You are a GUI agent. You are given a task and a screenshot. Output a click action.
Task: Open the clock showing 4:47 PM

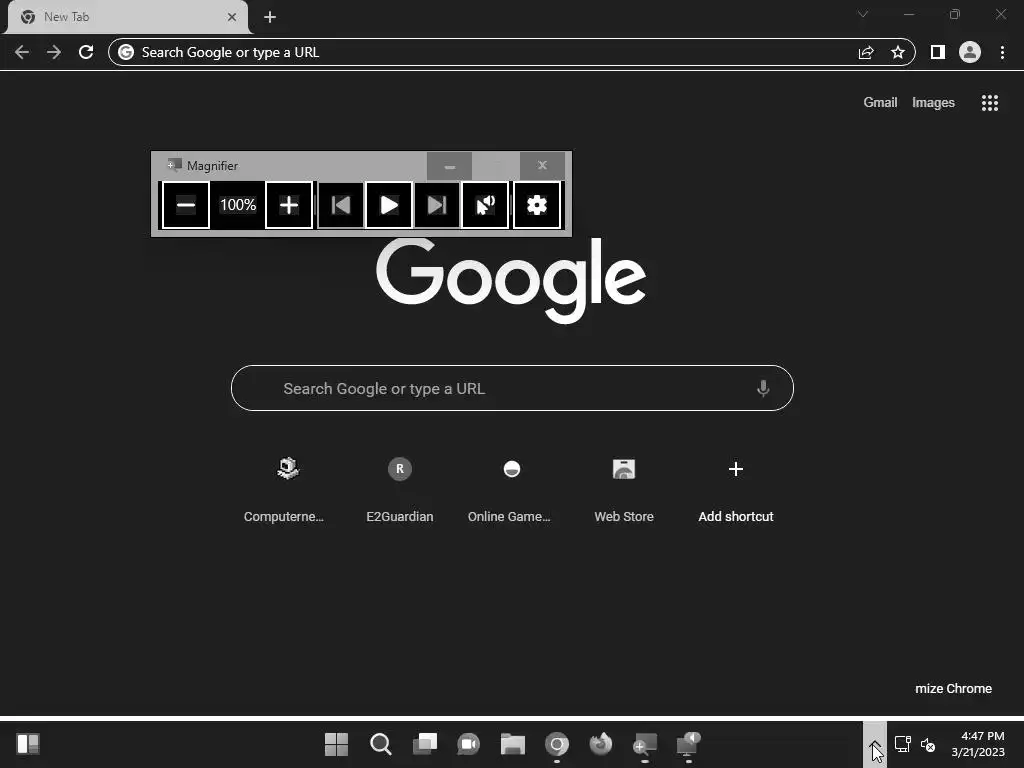(x=978, y=744)
